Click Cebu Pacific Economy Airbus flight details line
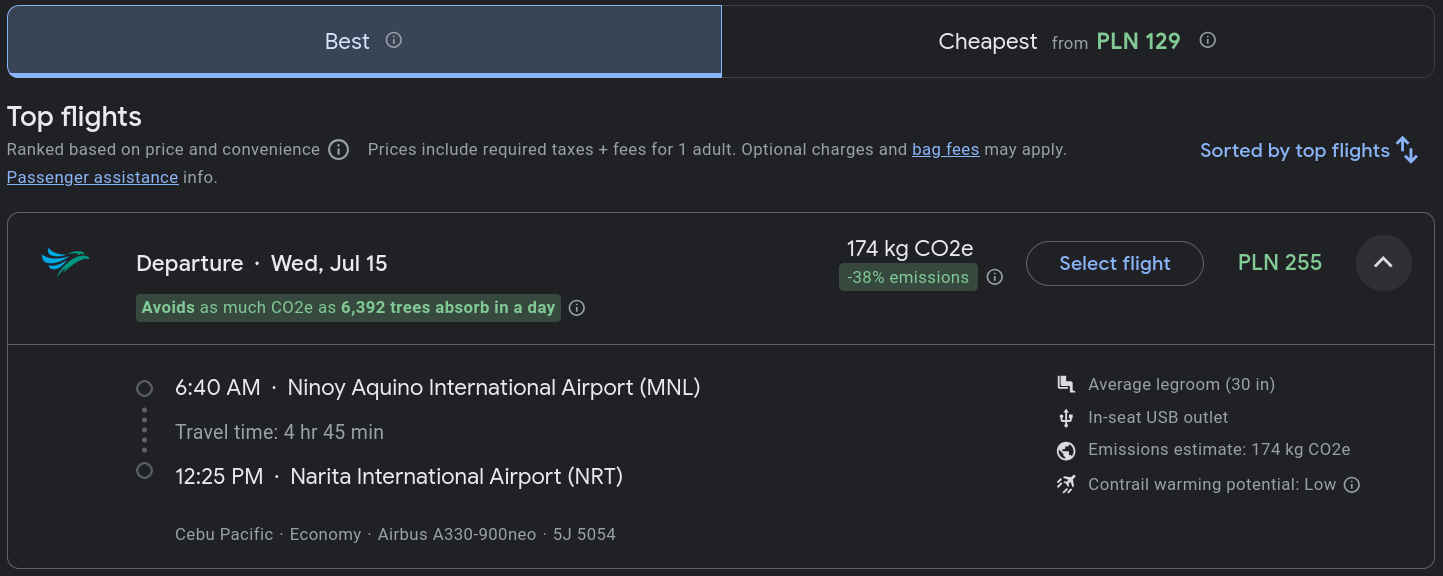The height and width of the screenshot is (576, 1443). 395,534
